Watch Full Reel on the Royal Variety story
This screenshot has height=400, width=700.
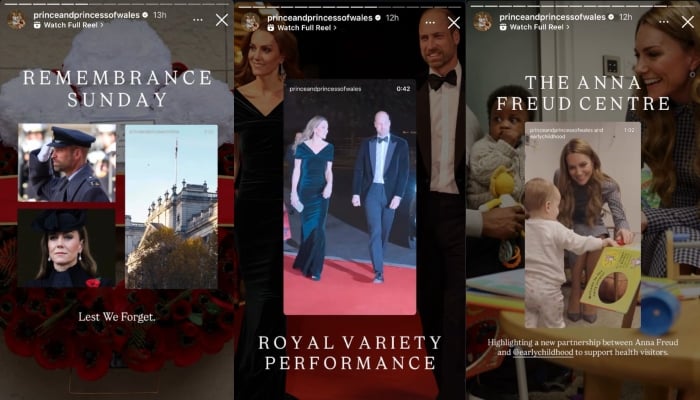(x=302, y=28)
